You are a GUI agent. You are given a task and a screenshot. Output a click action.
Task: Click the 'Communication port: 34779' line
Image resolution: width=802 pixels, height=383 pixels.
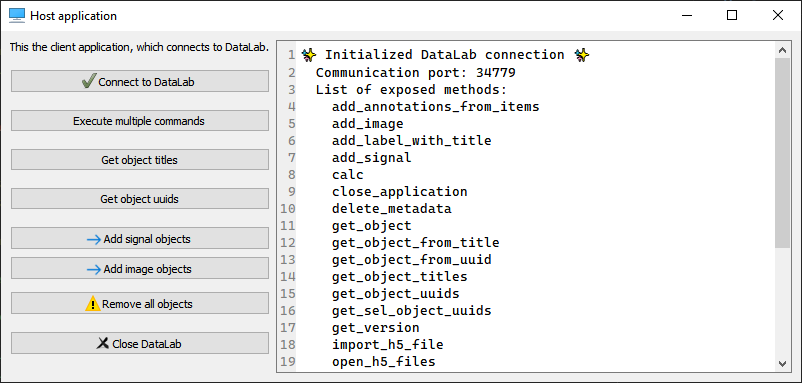pyautogui.click(x=415, y=73)
